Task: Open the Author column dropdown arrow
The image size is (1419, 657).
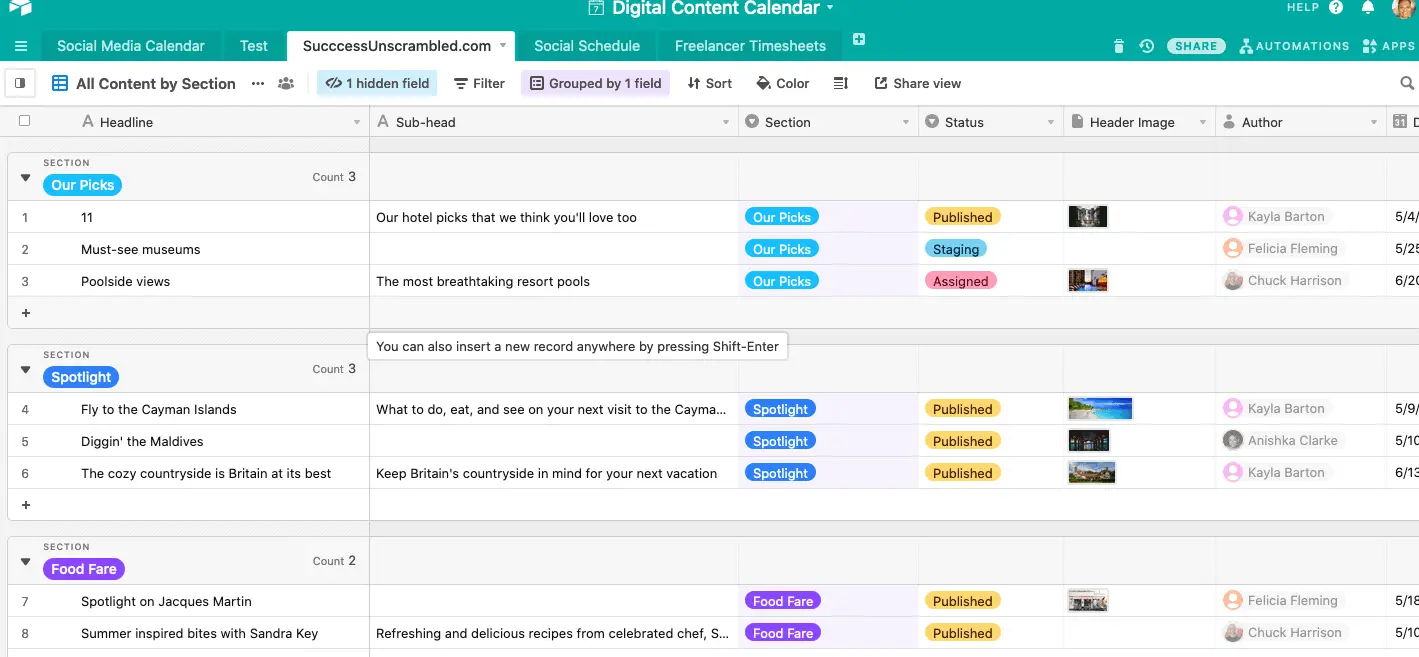Action: coord(1374,123)
